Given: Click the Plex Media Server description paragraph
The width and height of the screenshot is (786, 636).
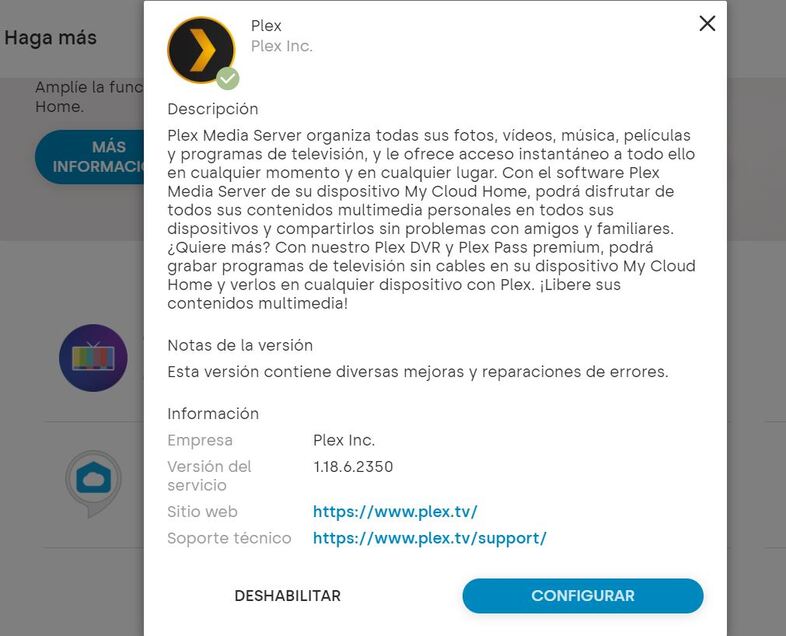Looking at the screenshot, I should click(432, 219).
